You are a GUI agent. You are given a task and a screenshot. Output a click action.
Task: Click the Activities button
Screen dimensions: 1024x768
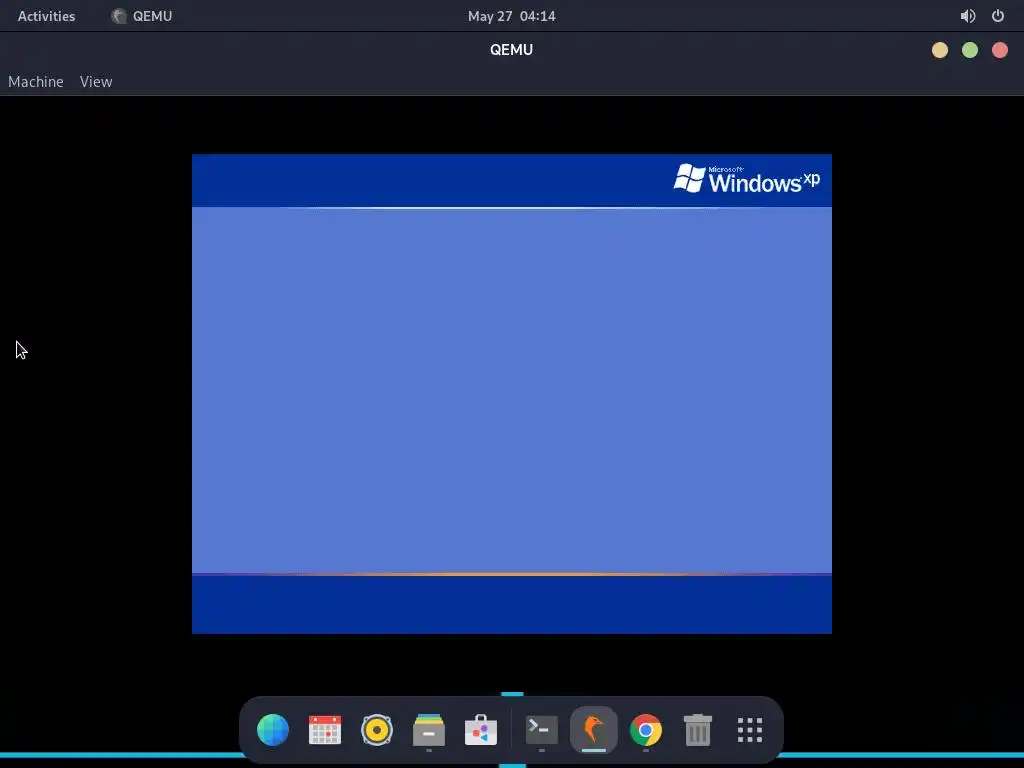pyautogui.click(x=46, y=16)
